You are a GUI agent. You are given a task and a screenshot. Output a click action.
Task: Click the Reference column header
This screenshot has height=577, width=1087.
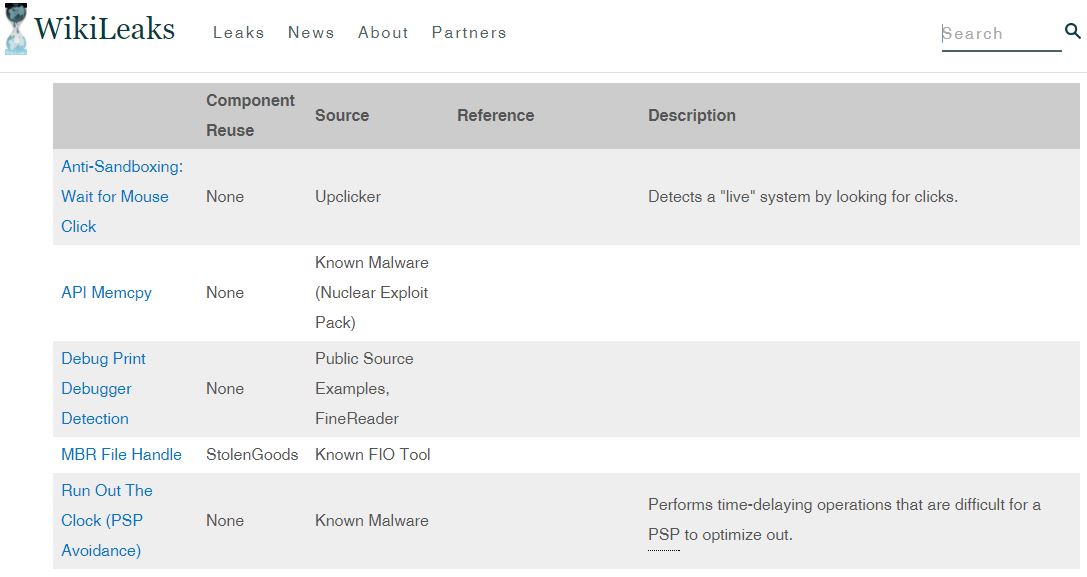point(495,115)
